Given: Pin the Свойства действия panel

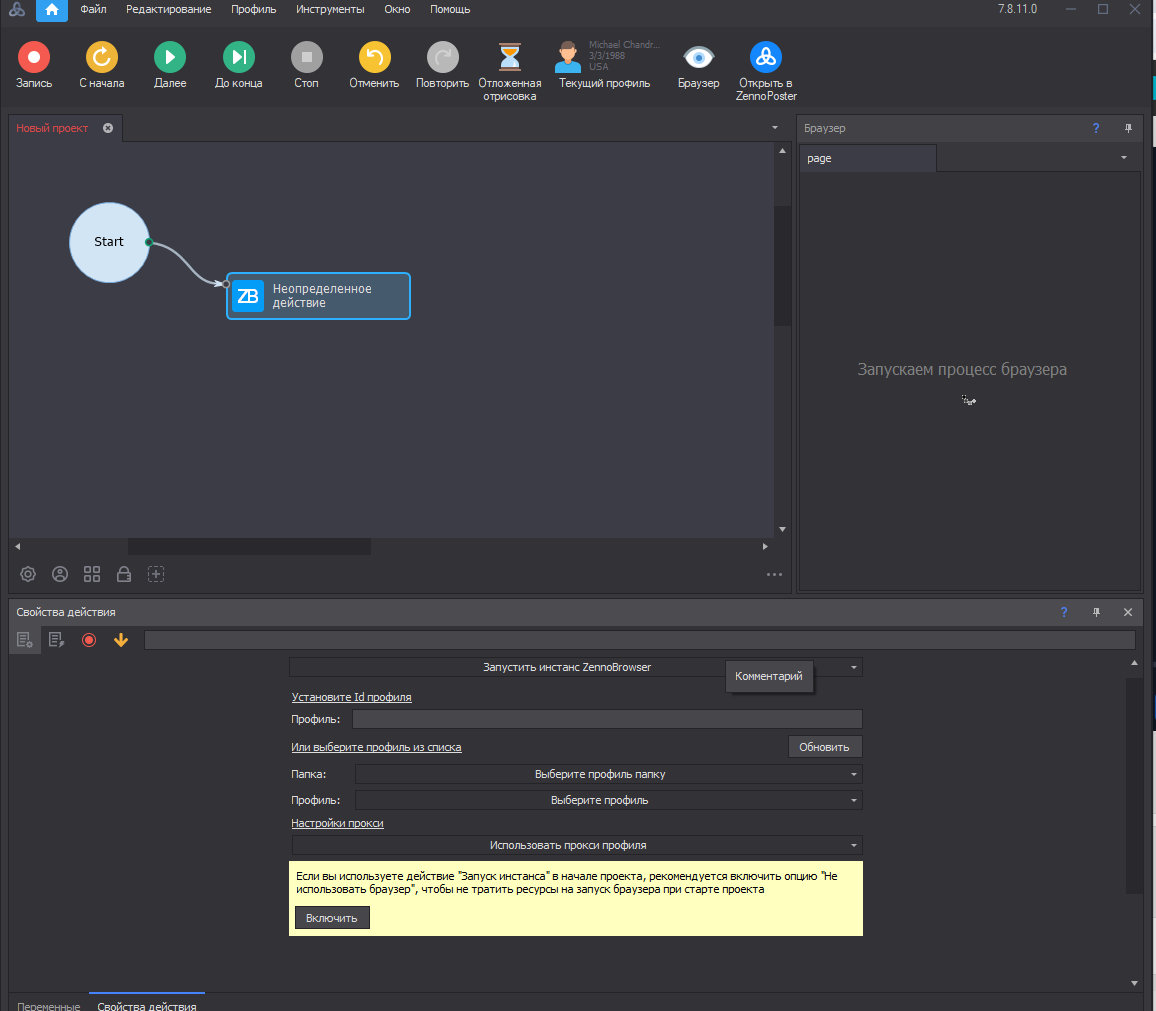Looking at the screenshot, I should [1096, 612].
